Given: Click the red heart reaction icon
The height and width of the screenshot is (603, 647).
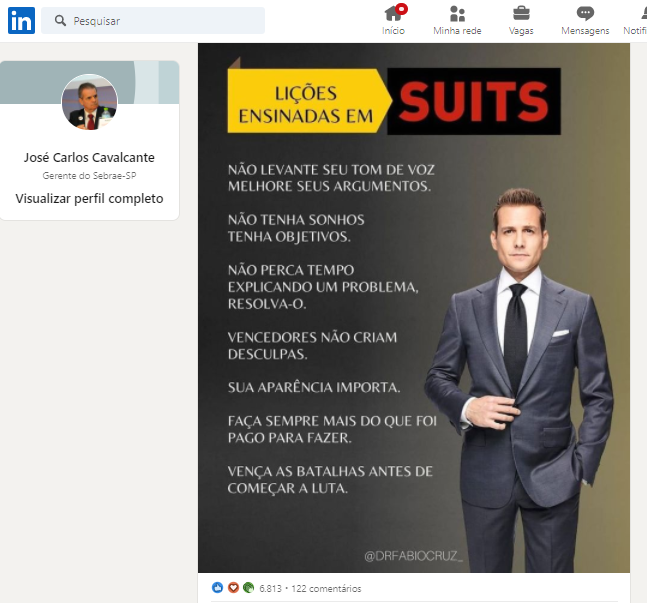Looking at the screenshot, I should pos(233,587).
